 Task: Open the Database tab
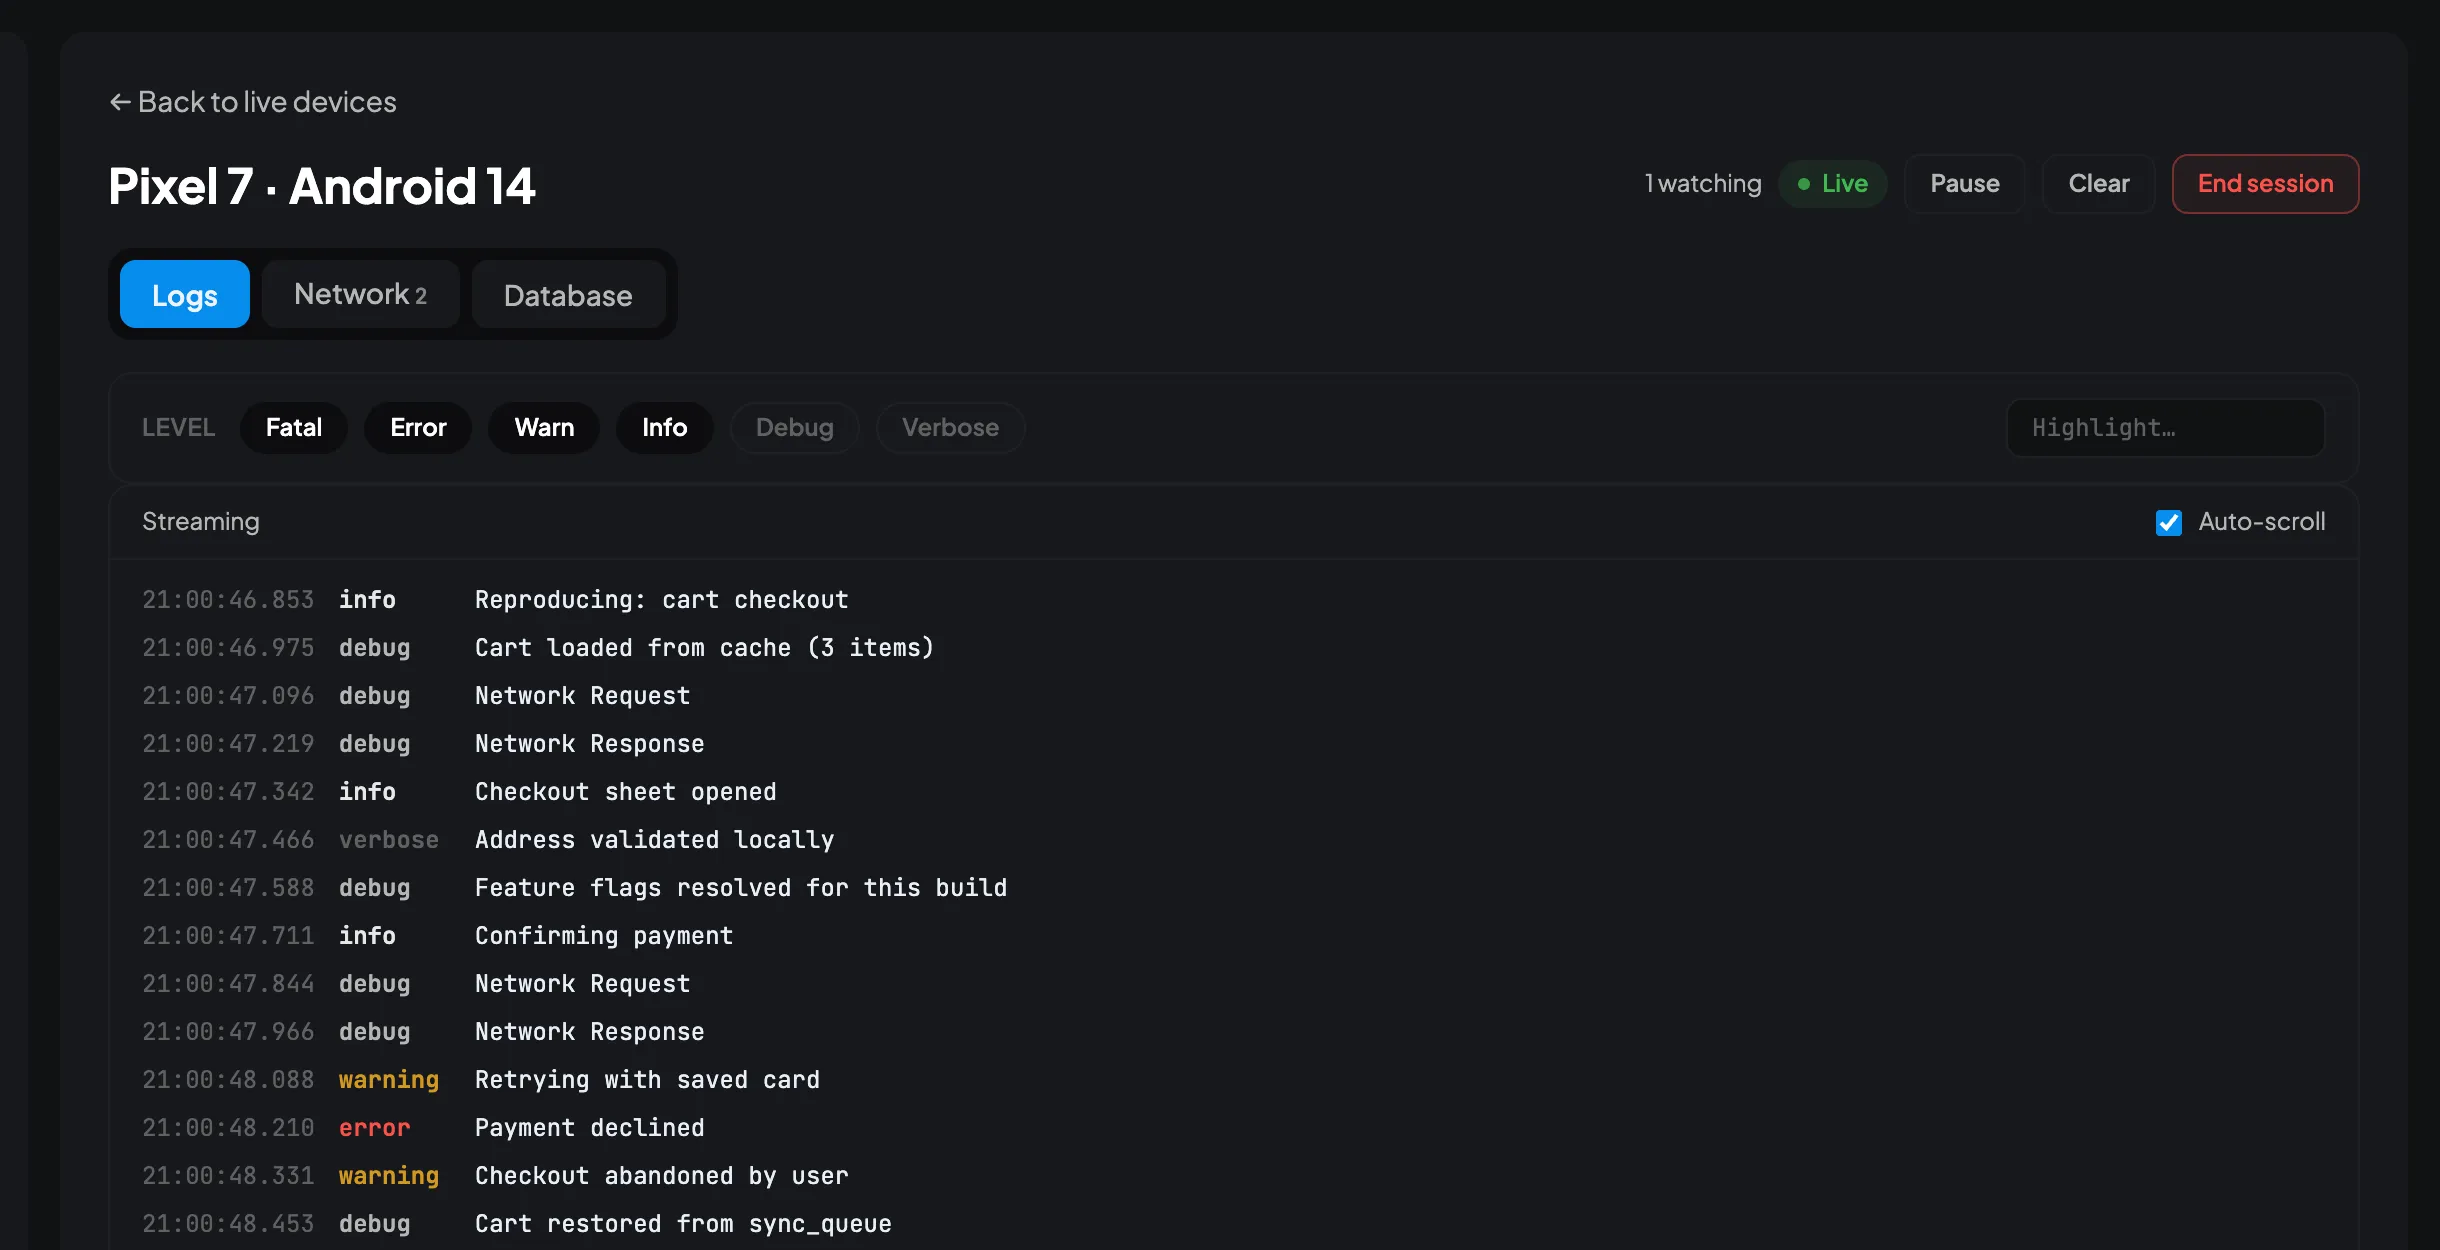pos(568,295)
